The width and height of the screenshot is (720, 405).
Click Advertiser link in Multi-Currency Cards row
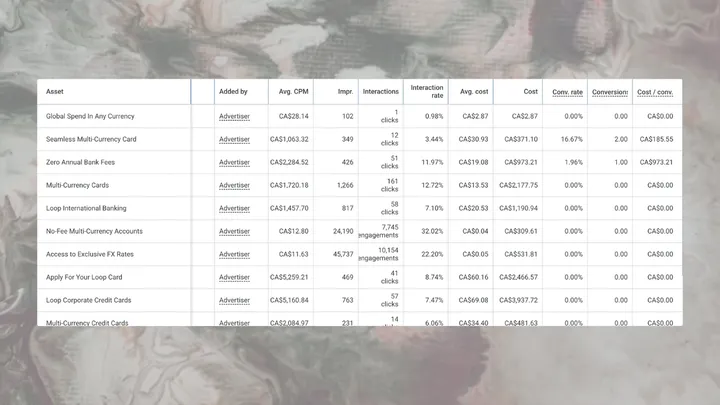[234, 185]
